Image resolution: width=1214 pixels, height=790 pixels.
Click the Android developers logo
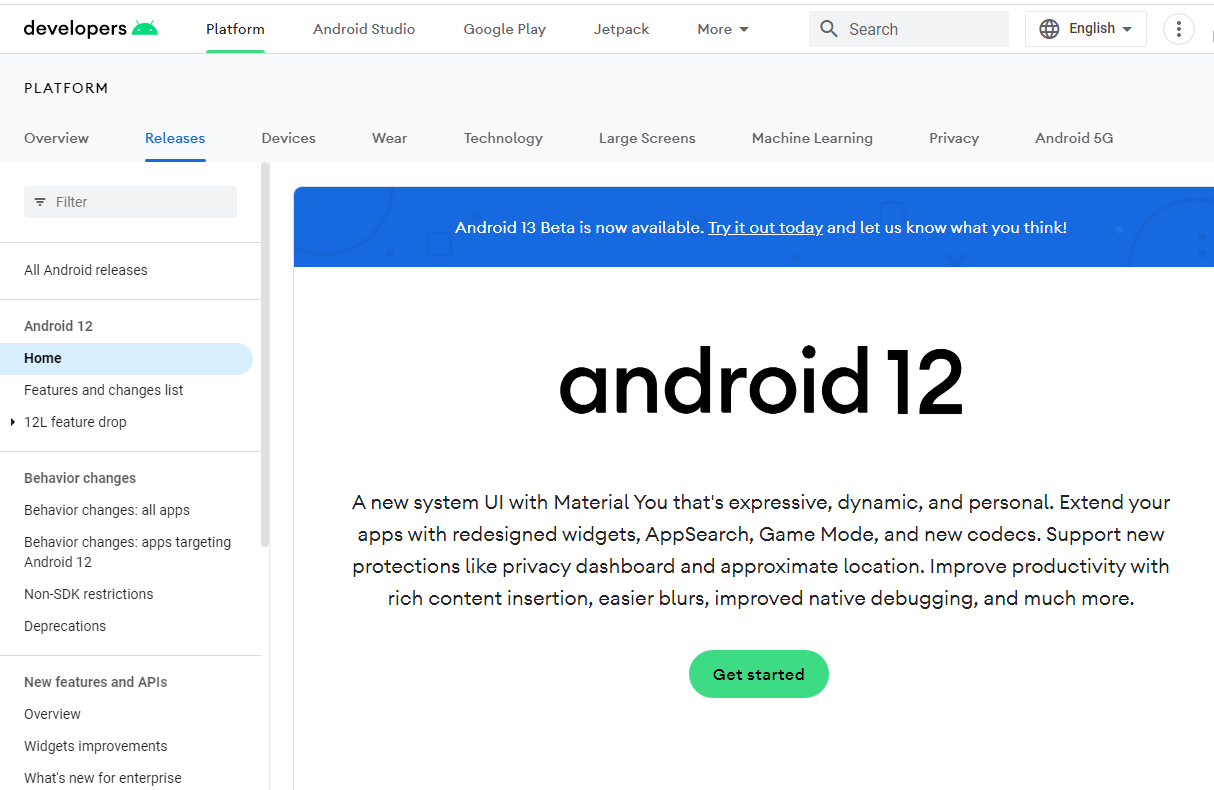coord(90,28)
